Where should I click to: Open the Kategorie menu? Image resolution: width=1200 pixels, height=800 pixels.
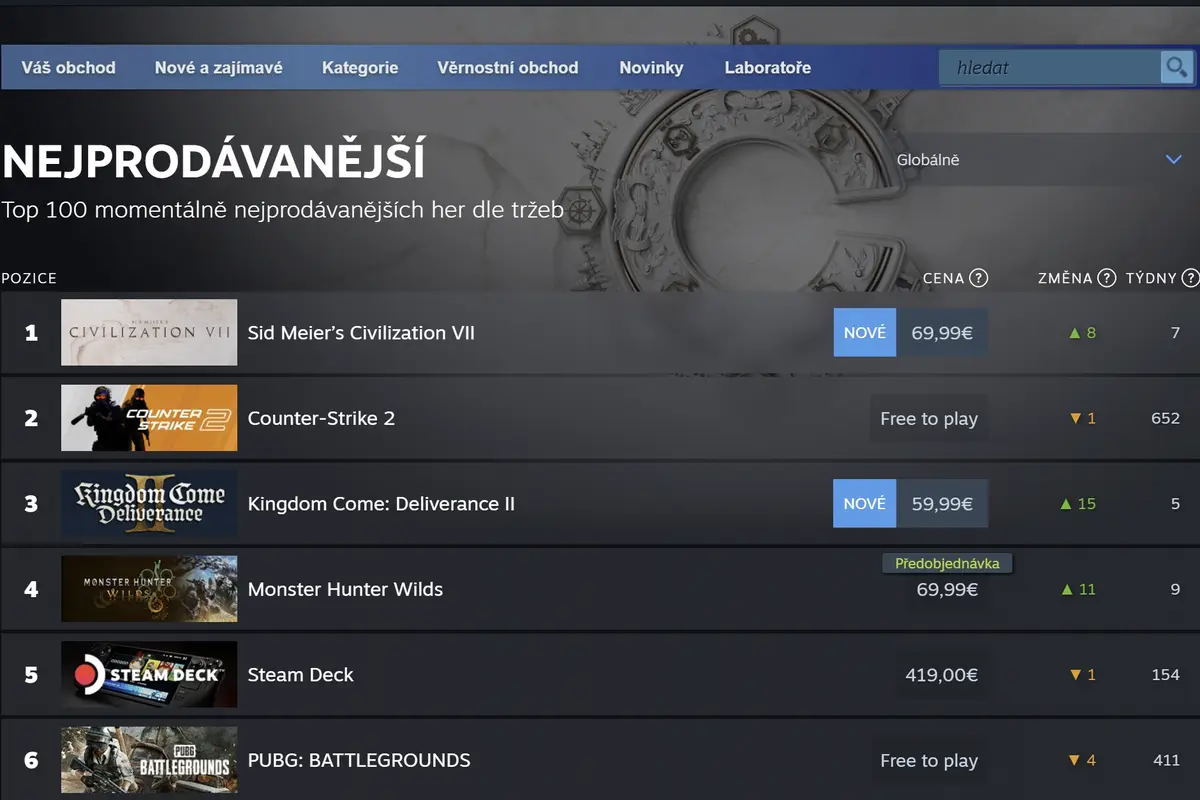click(360, 68)
